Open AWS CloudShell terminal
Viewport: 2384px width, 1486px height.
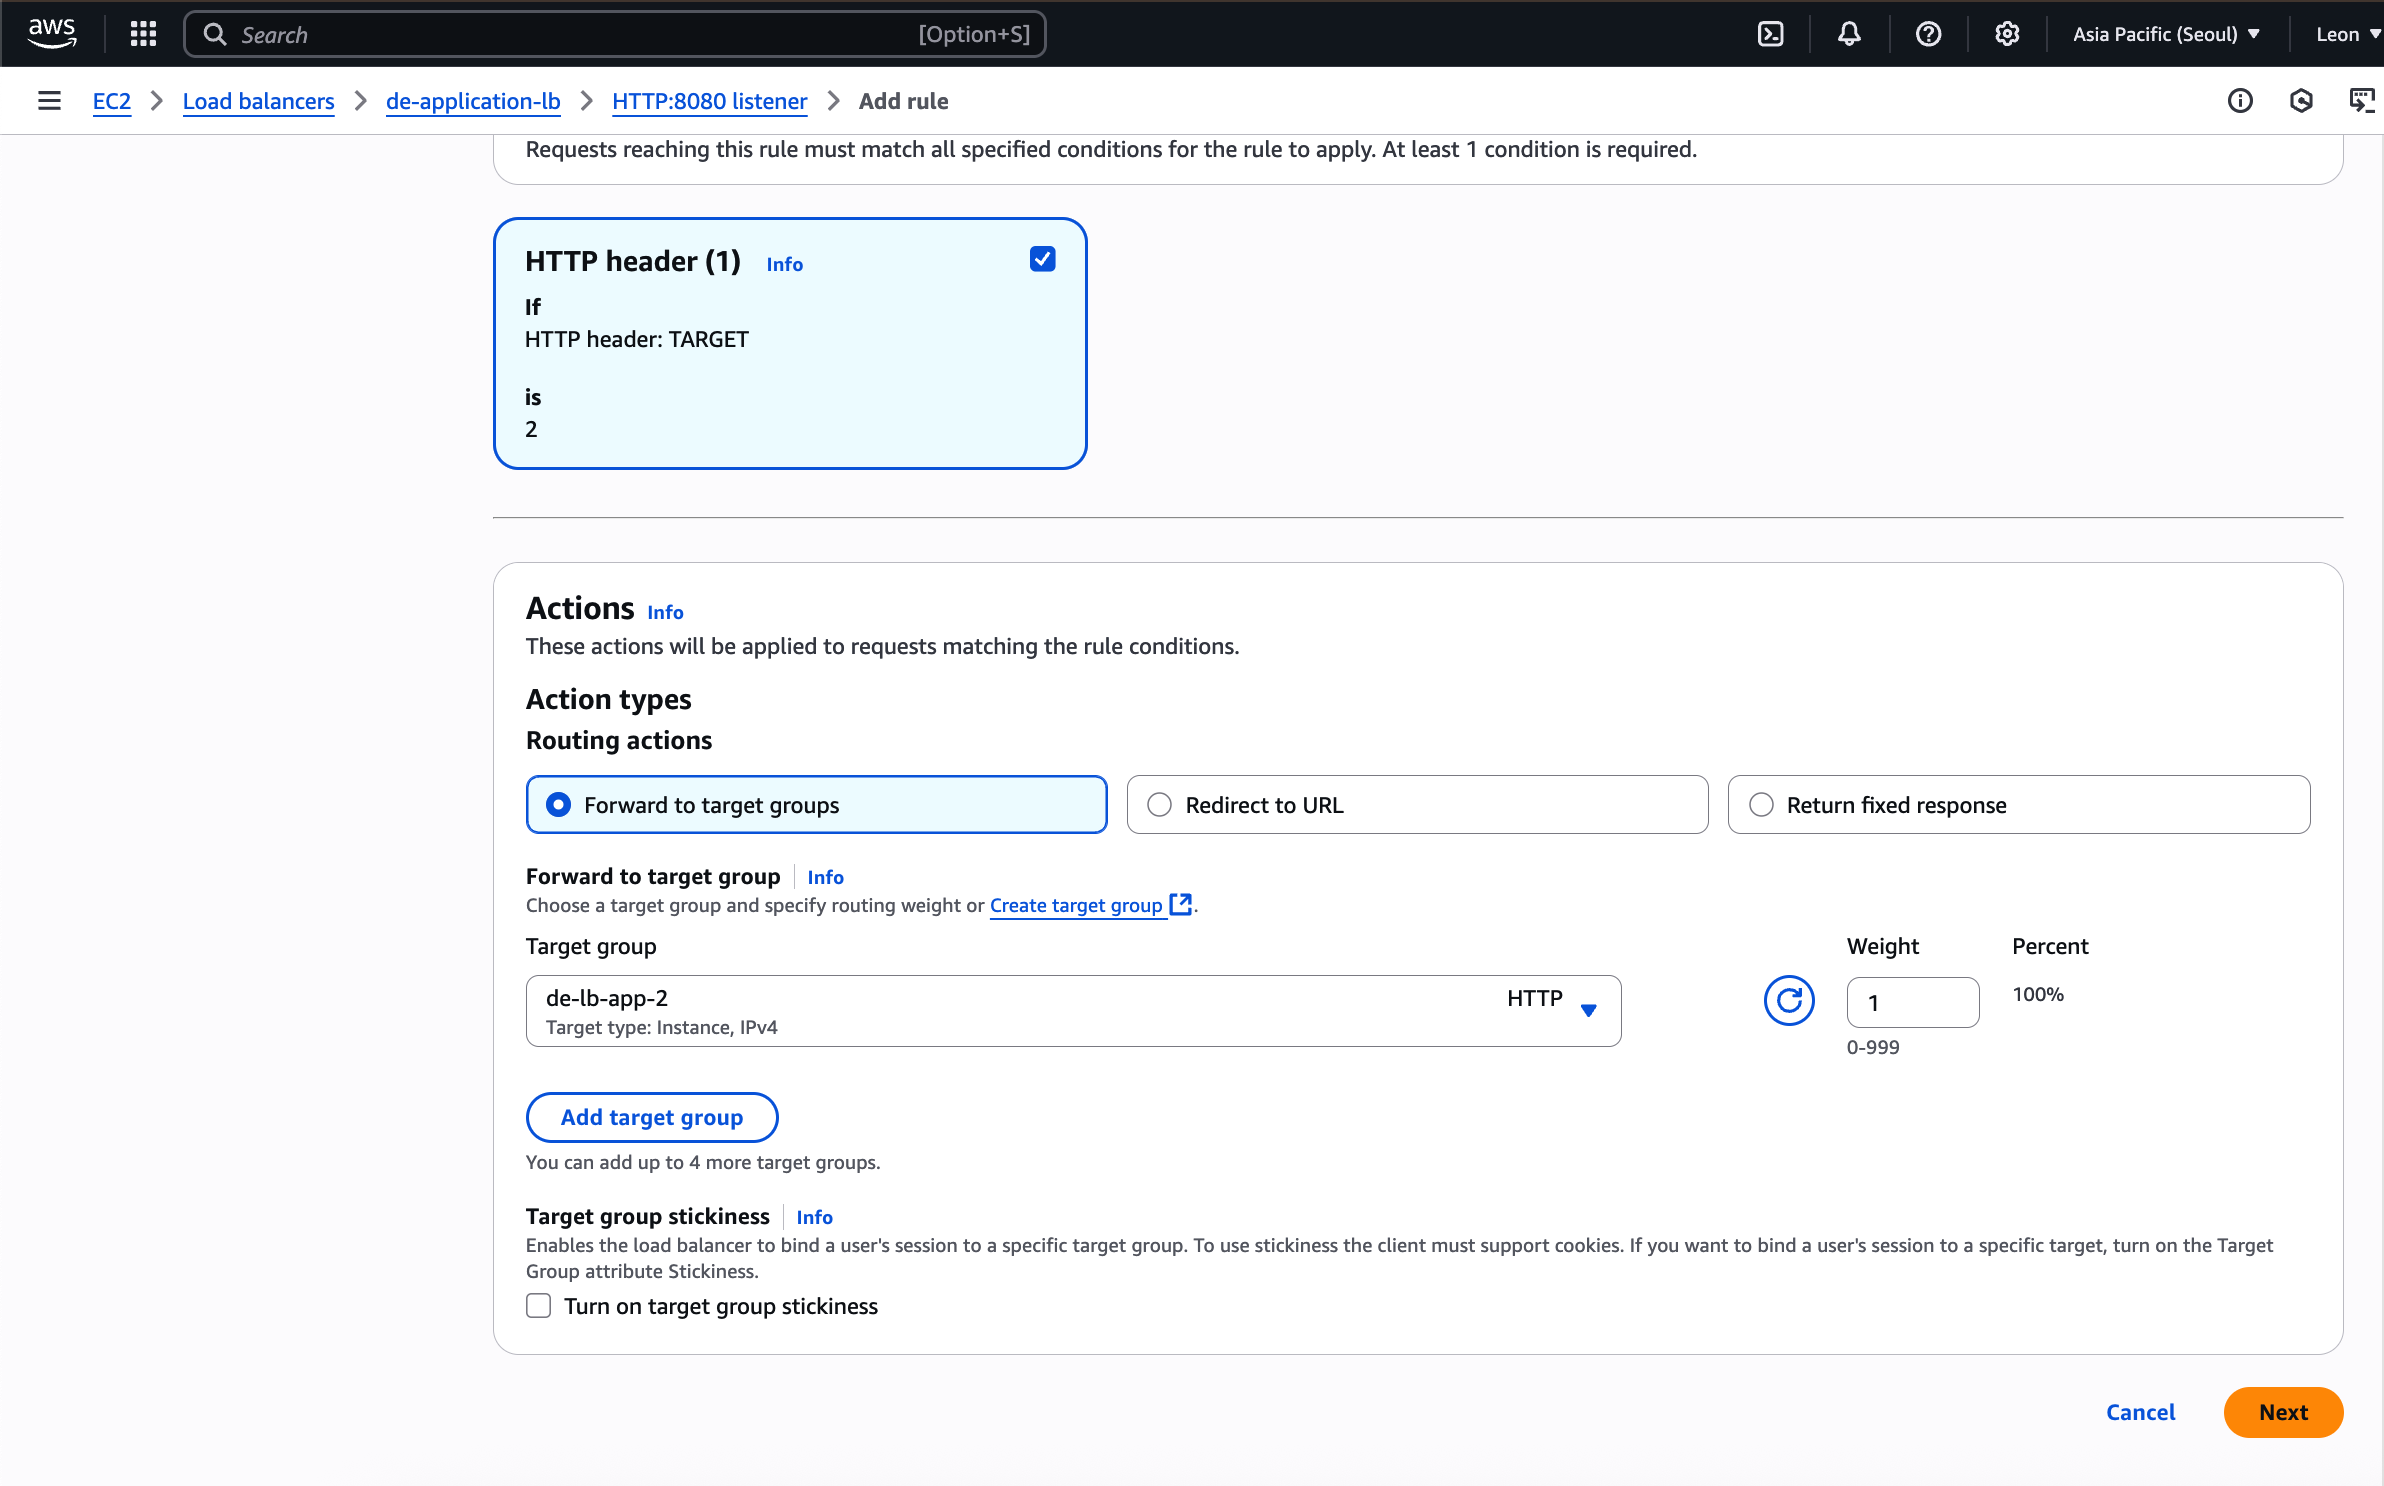(1771, 33)
